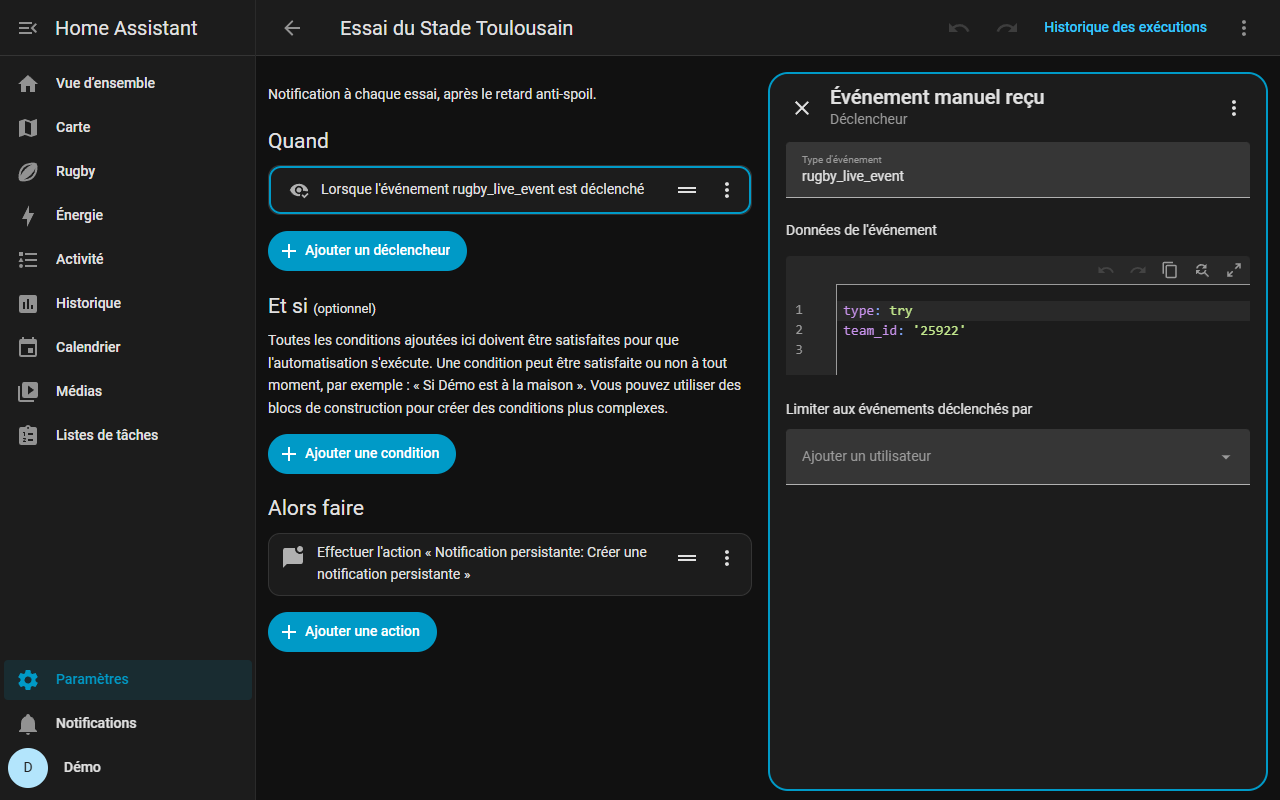This screenshot has height=800, width=1280.
Task: Open Médias browser in sidebar
Action: click(128, 391)
